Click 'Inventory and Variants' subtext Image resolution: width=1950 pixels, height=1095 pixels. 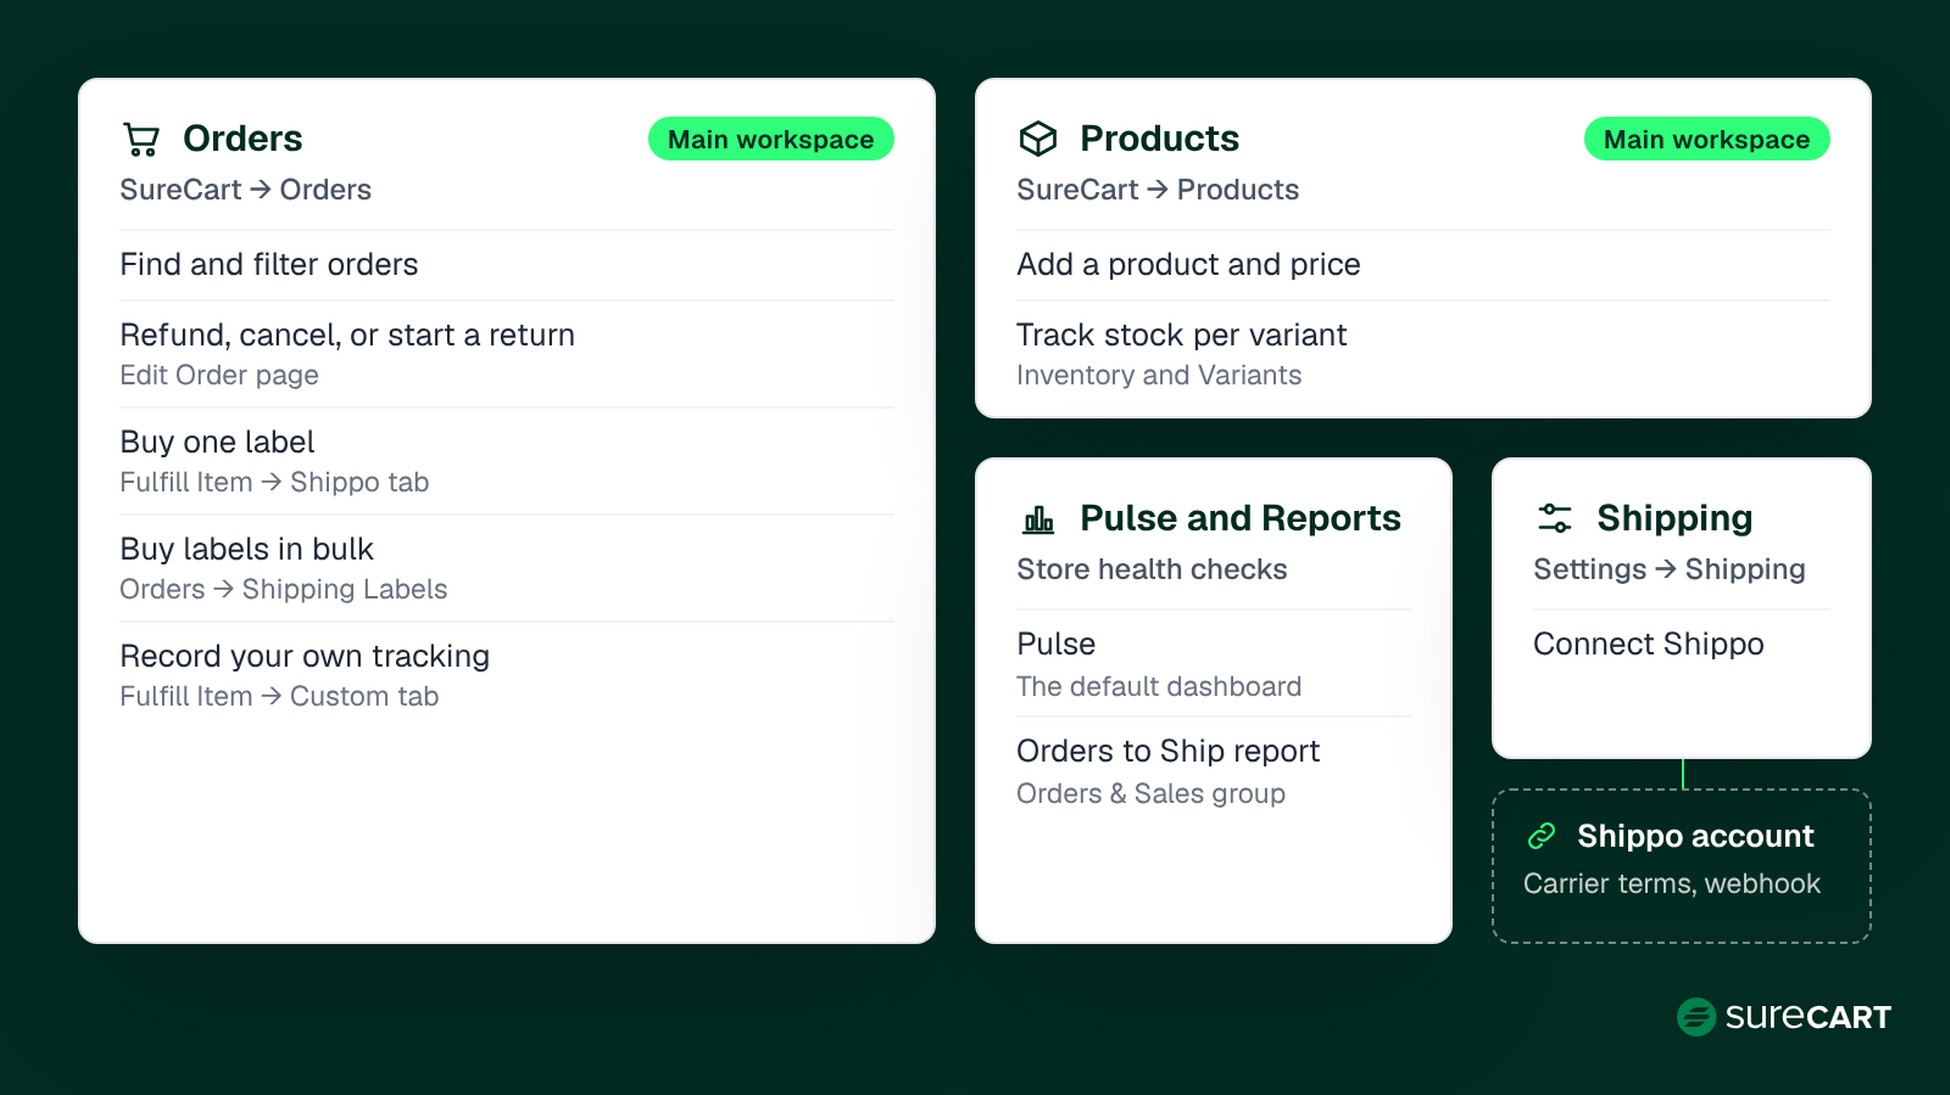(x=1159, y=375)
